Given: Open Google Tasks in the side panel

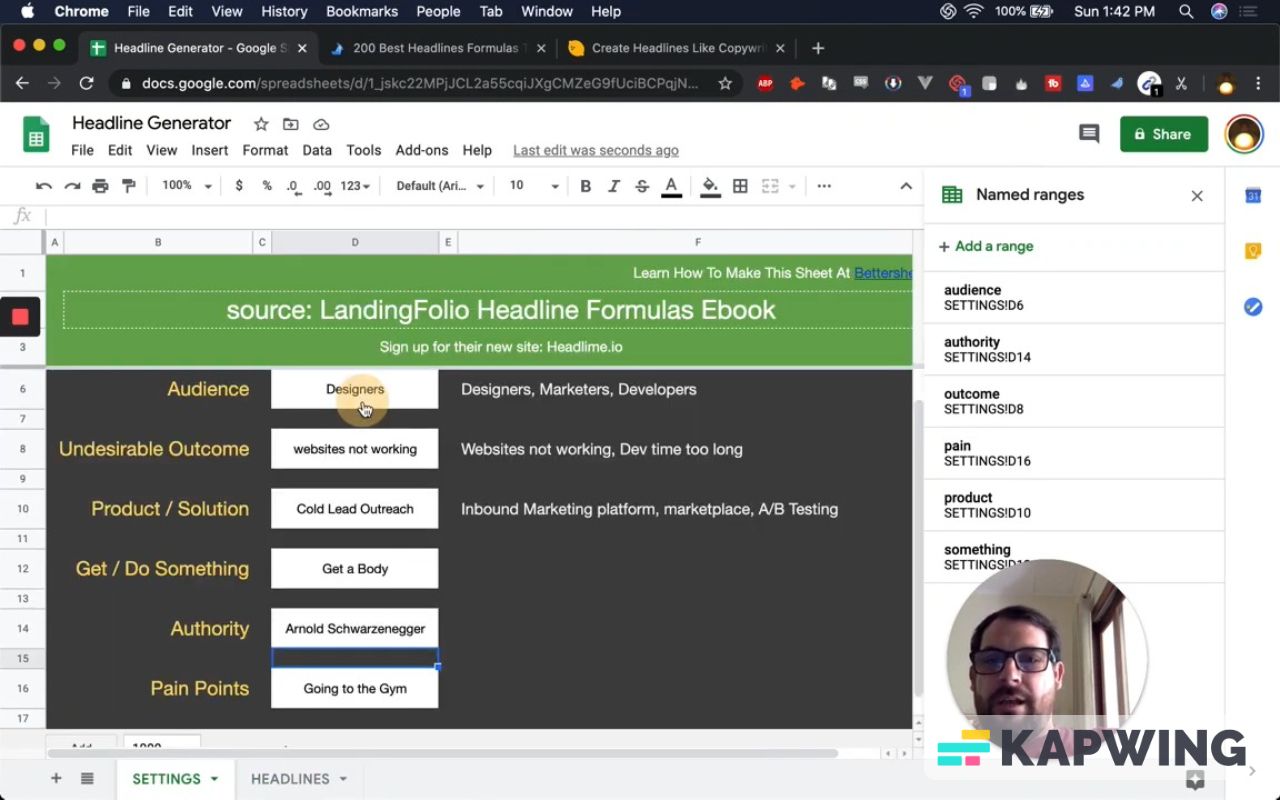Looking at the screenshot, I should click(1253, 307).
